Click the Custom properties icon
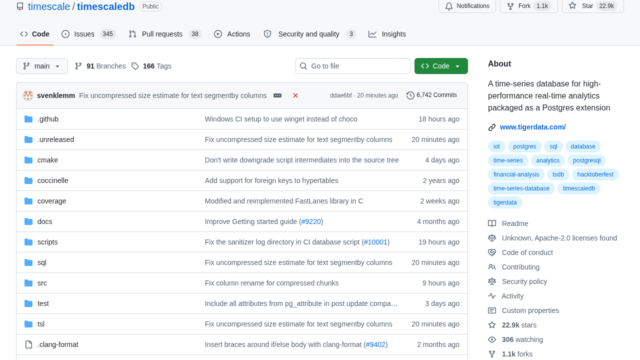 (x=492, y=311)
